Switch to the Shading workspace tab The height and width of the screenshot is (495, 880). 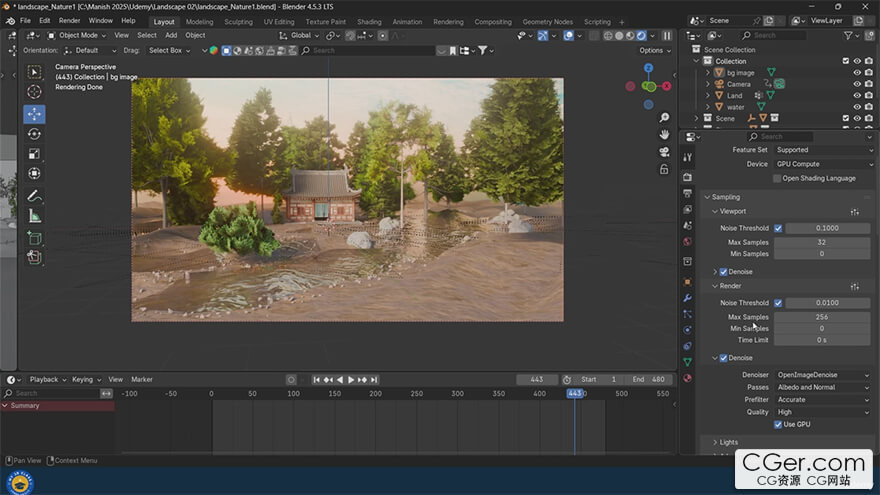pyautogui.click(x=369, y=21)
